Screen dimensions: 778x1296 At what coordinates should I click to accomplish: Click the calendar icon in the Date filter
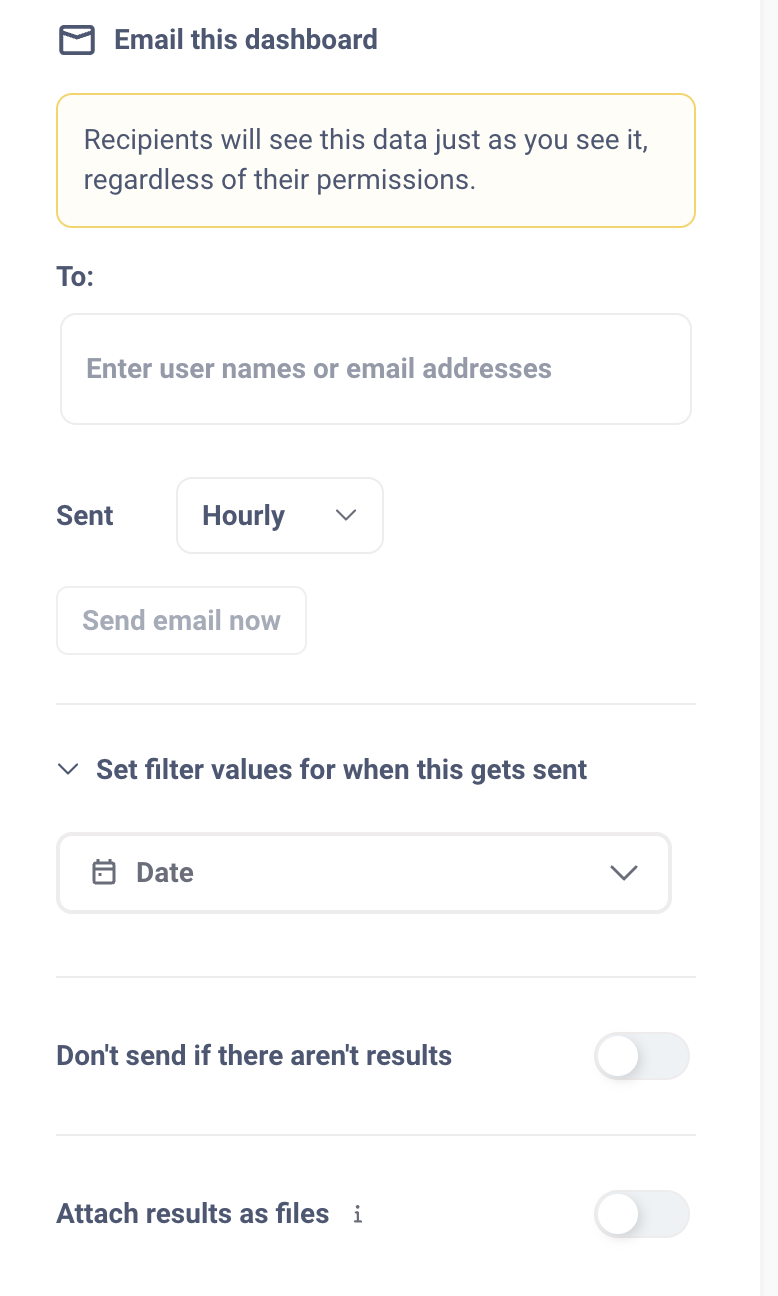104,872
